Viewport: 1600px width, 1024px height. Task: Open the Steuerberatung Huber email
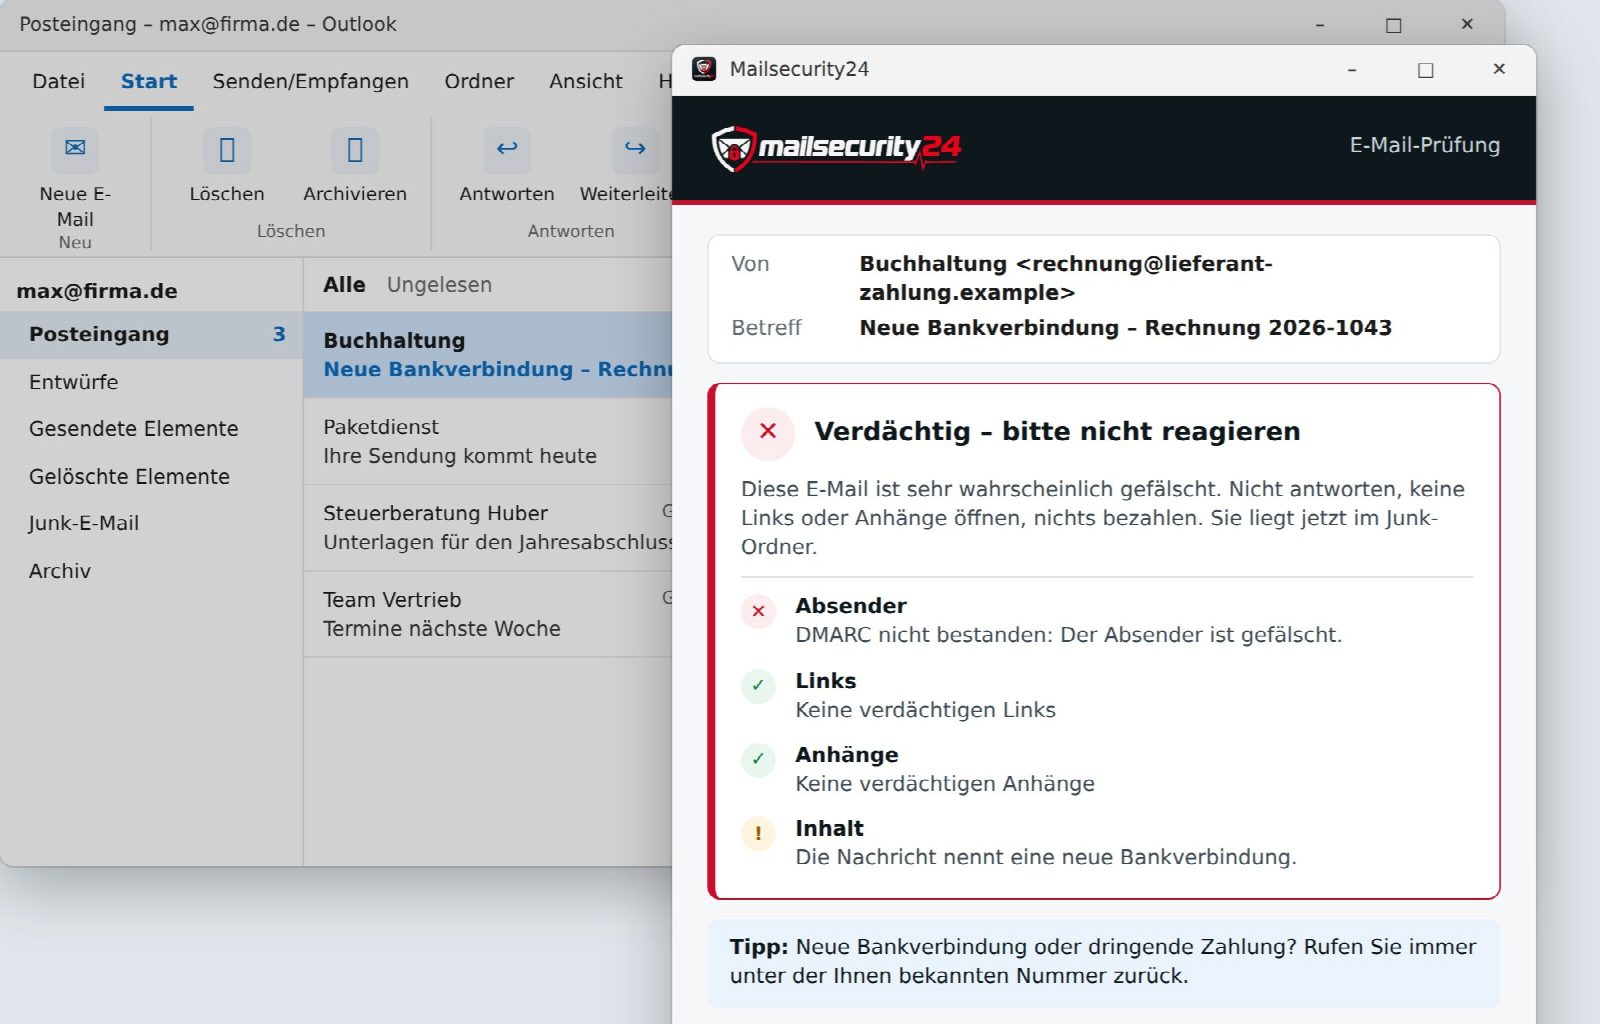tap(488, 528)
